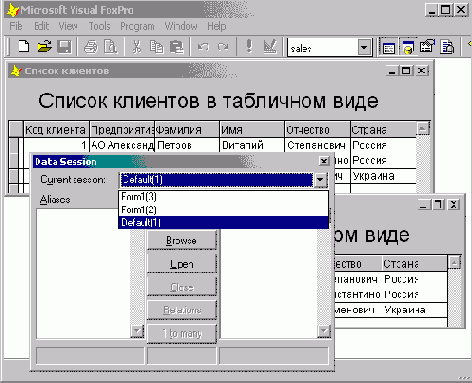Image resolution: width=472 pixels, height=383 pixels.
Task: Open the Program menu
Action: click(x=137, y=26)
